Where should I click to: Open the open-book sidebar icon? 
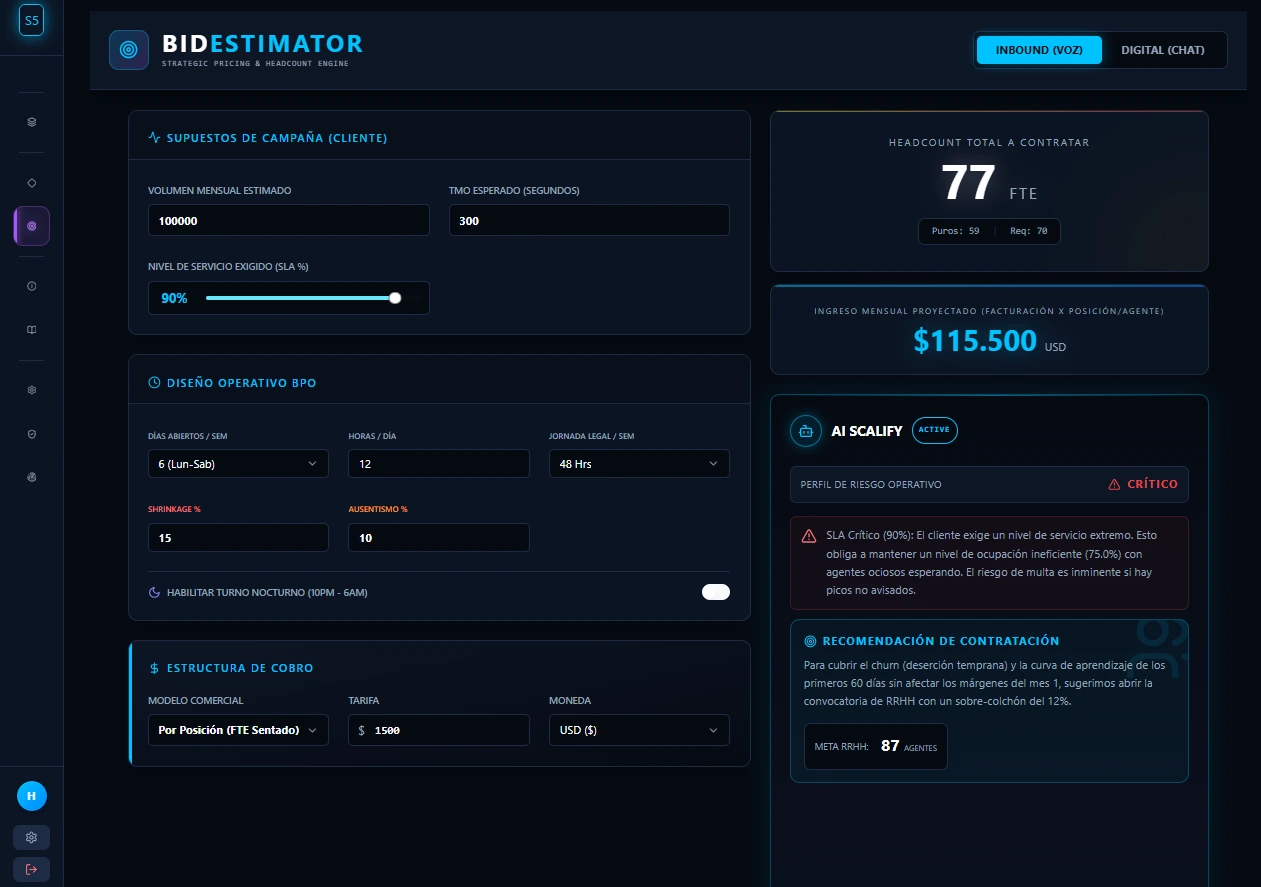[x=31, y=329]
